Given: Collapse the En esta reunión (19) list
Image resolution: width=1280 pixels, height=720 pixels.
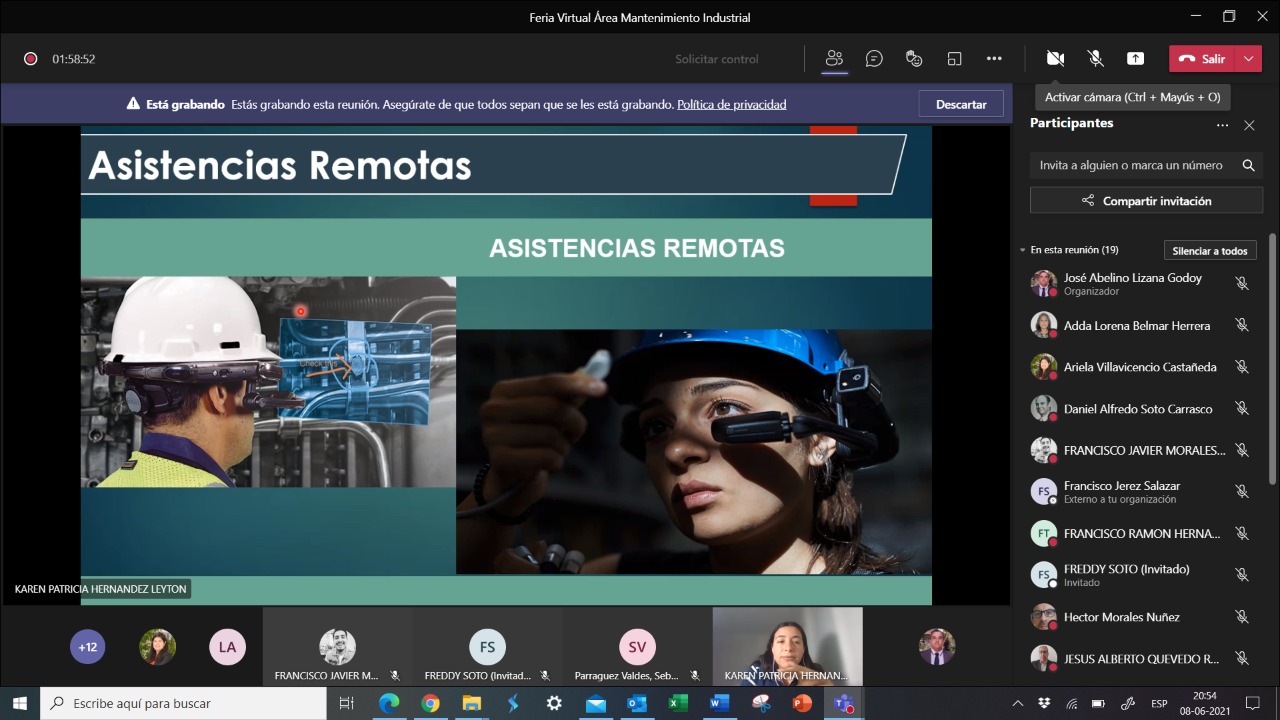Looking at the screenshot, I should [1022, 250].
